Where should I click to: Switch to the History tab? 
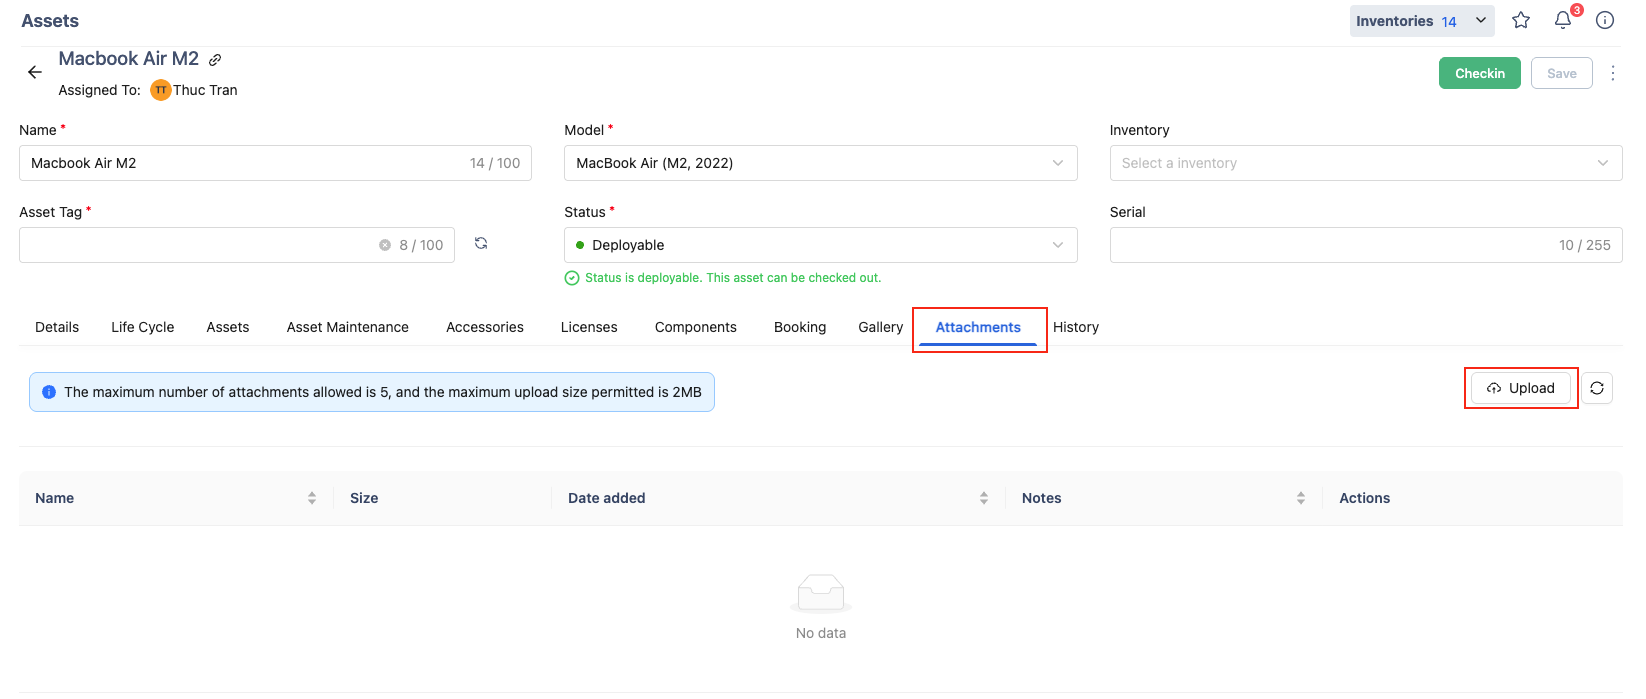tap(1076, 327)
